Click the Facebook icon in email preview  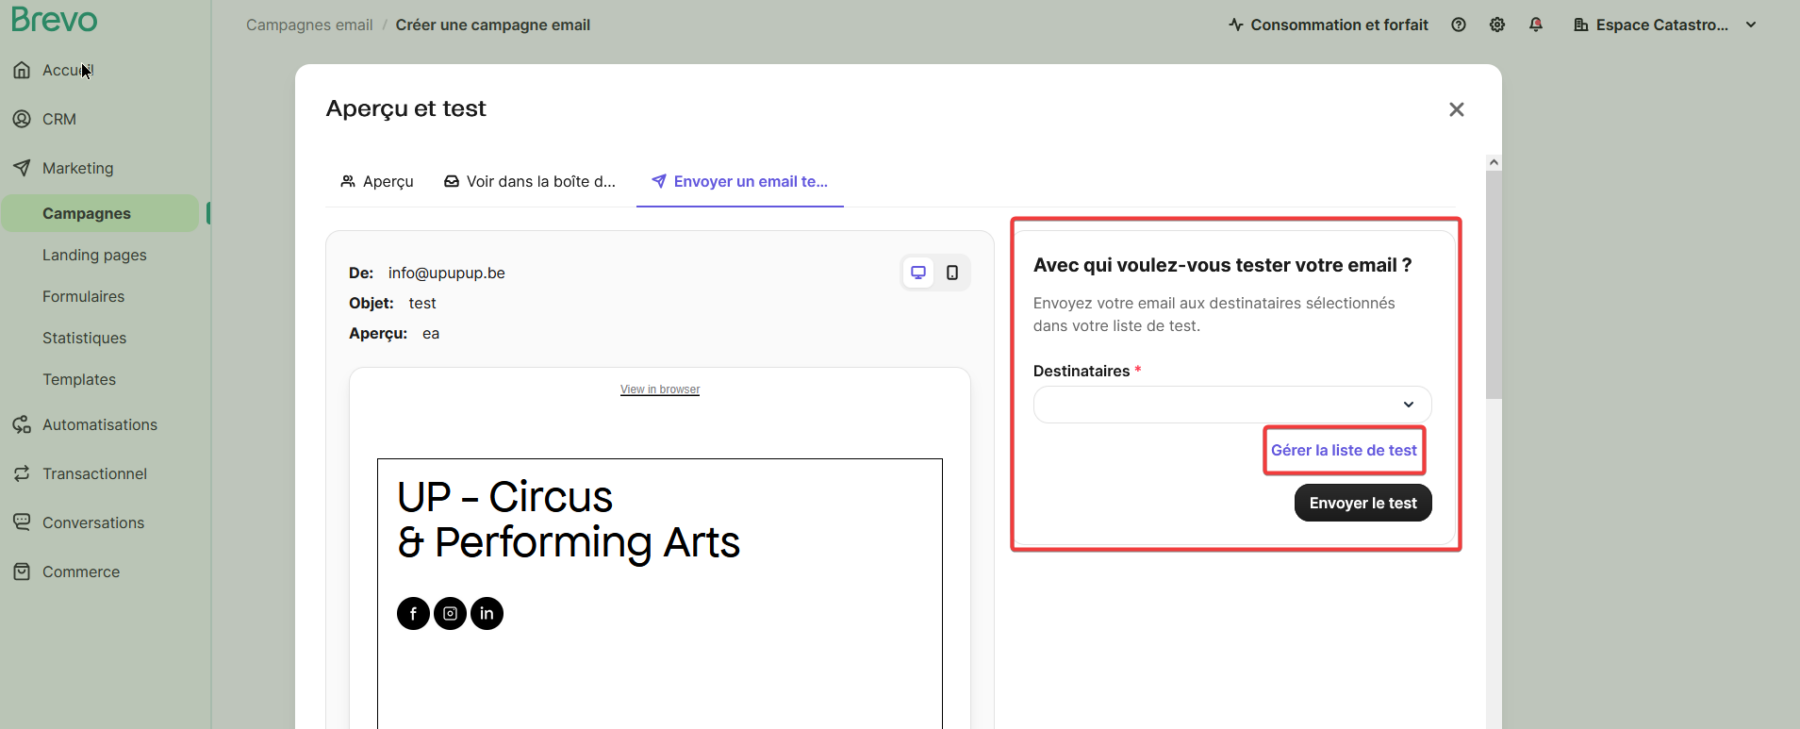(413, 613)
